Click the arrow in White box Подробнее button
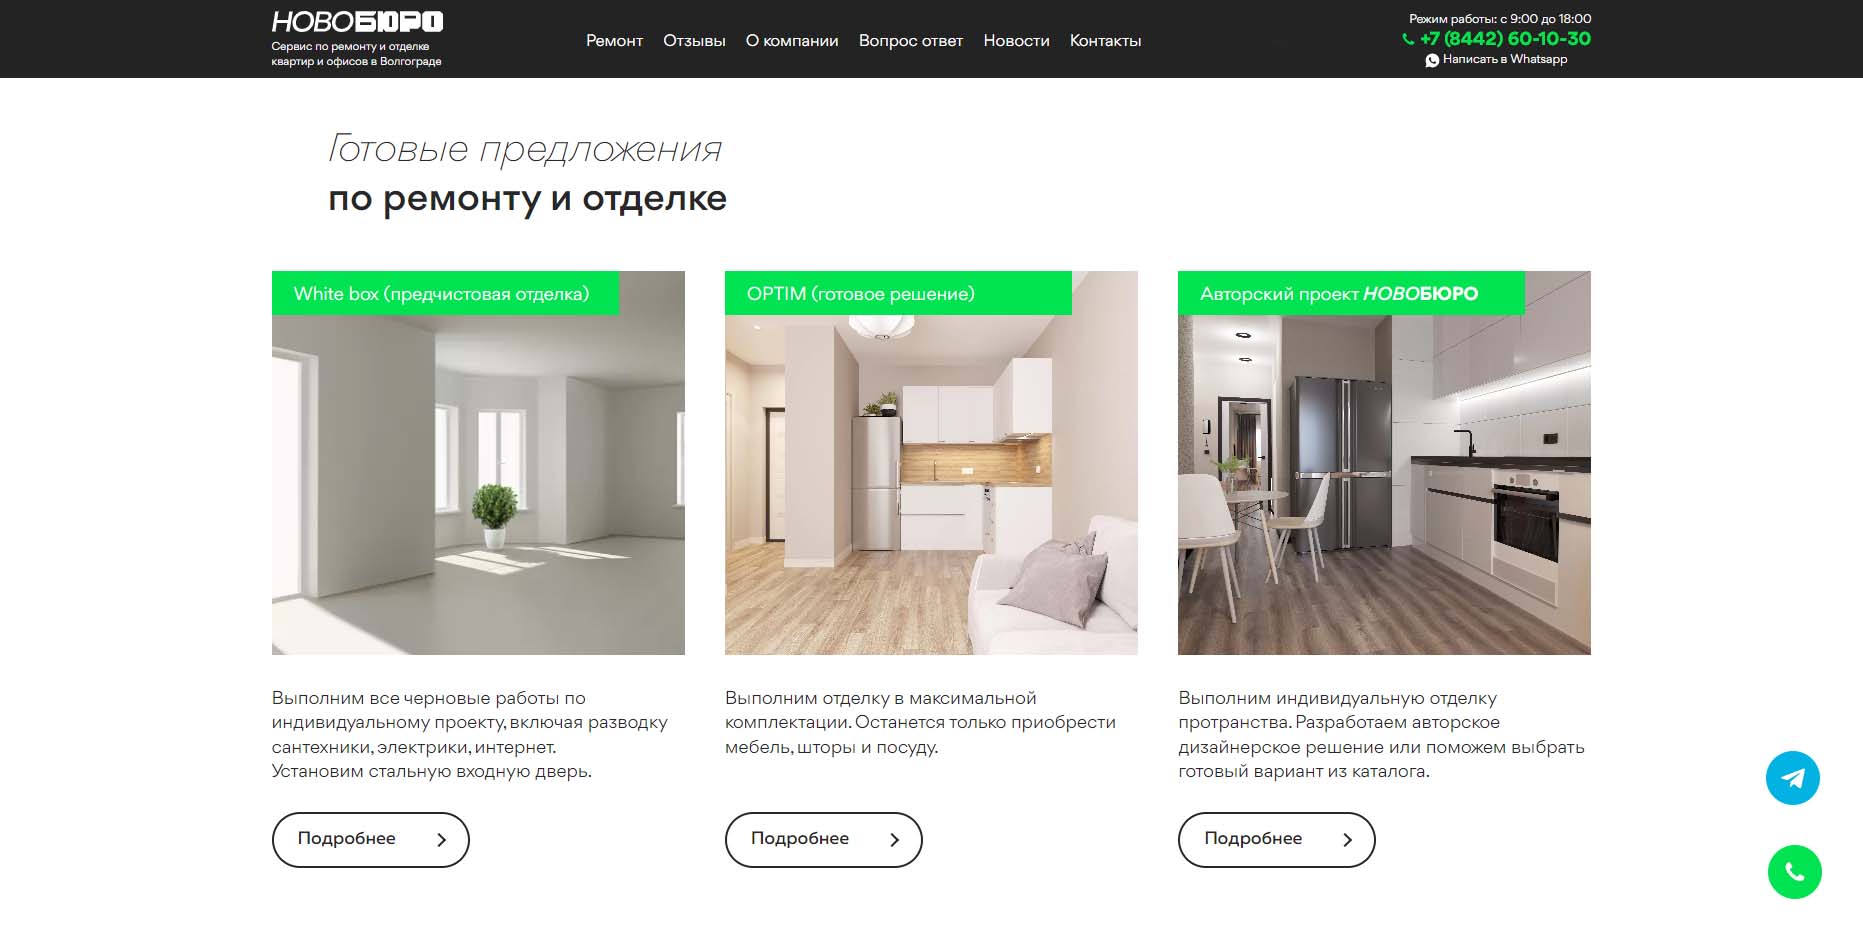The width and height of the screenshot is (1863, 932). (441, 840)
